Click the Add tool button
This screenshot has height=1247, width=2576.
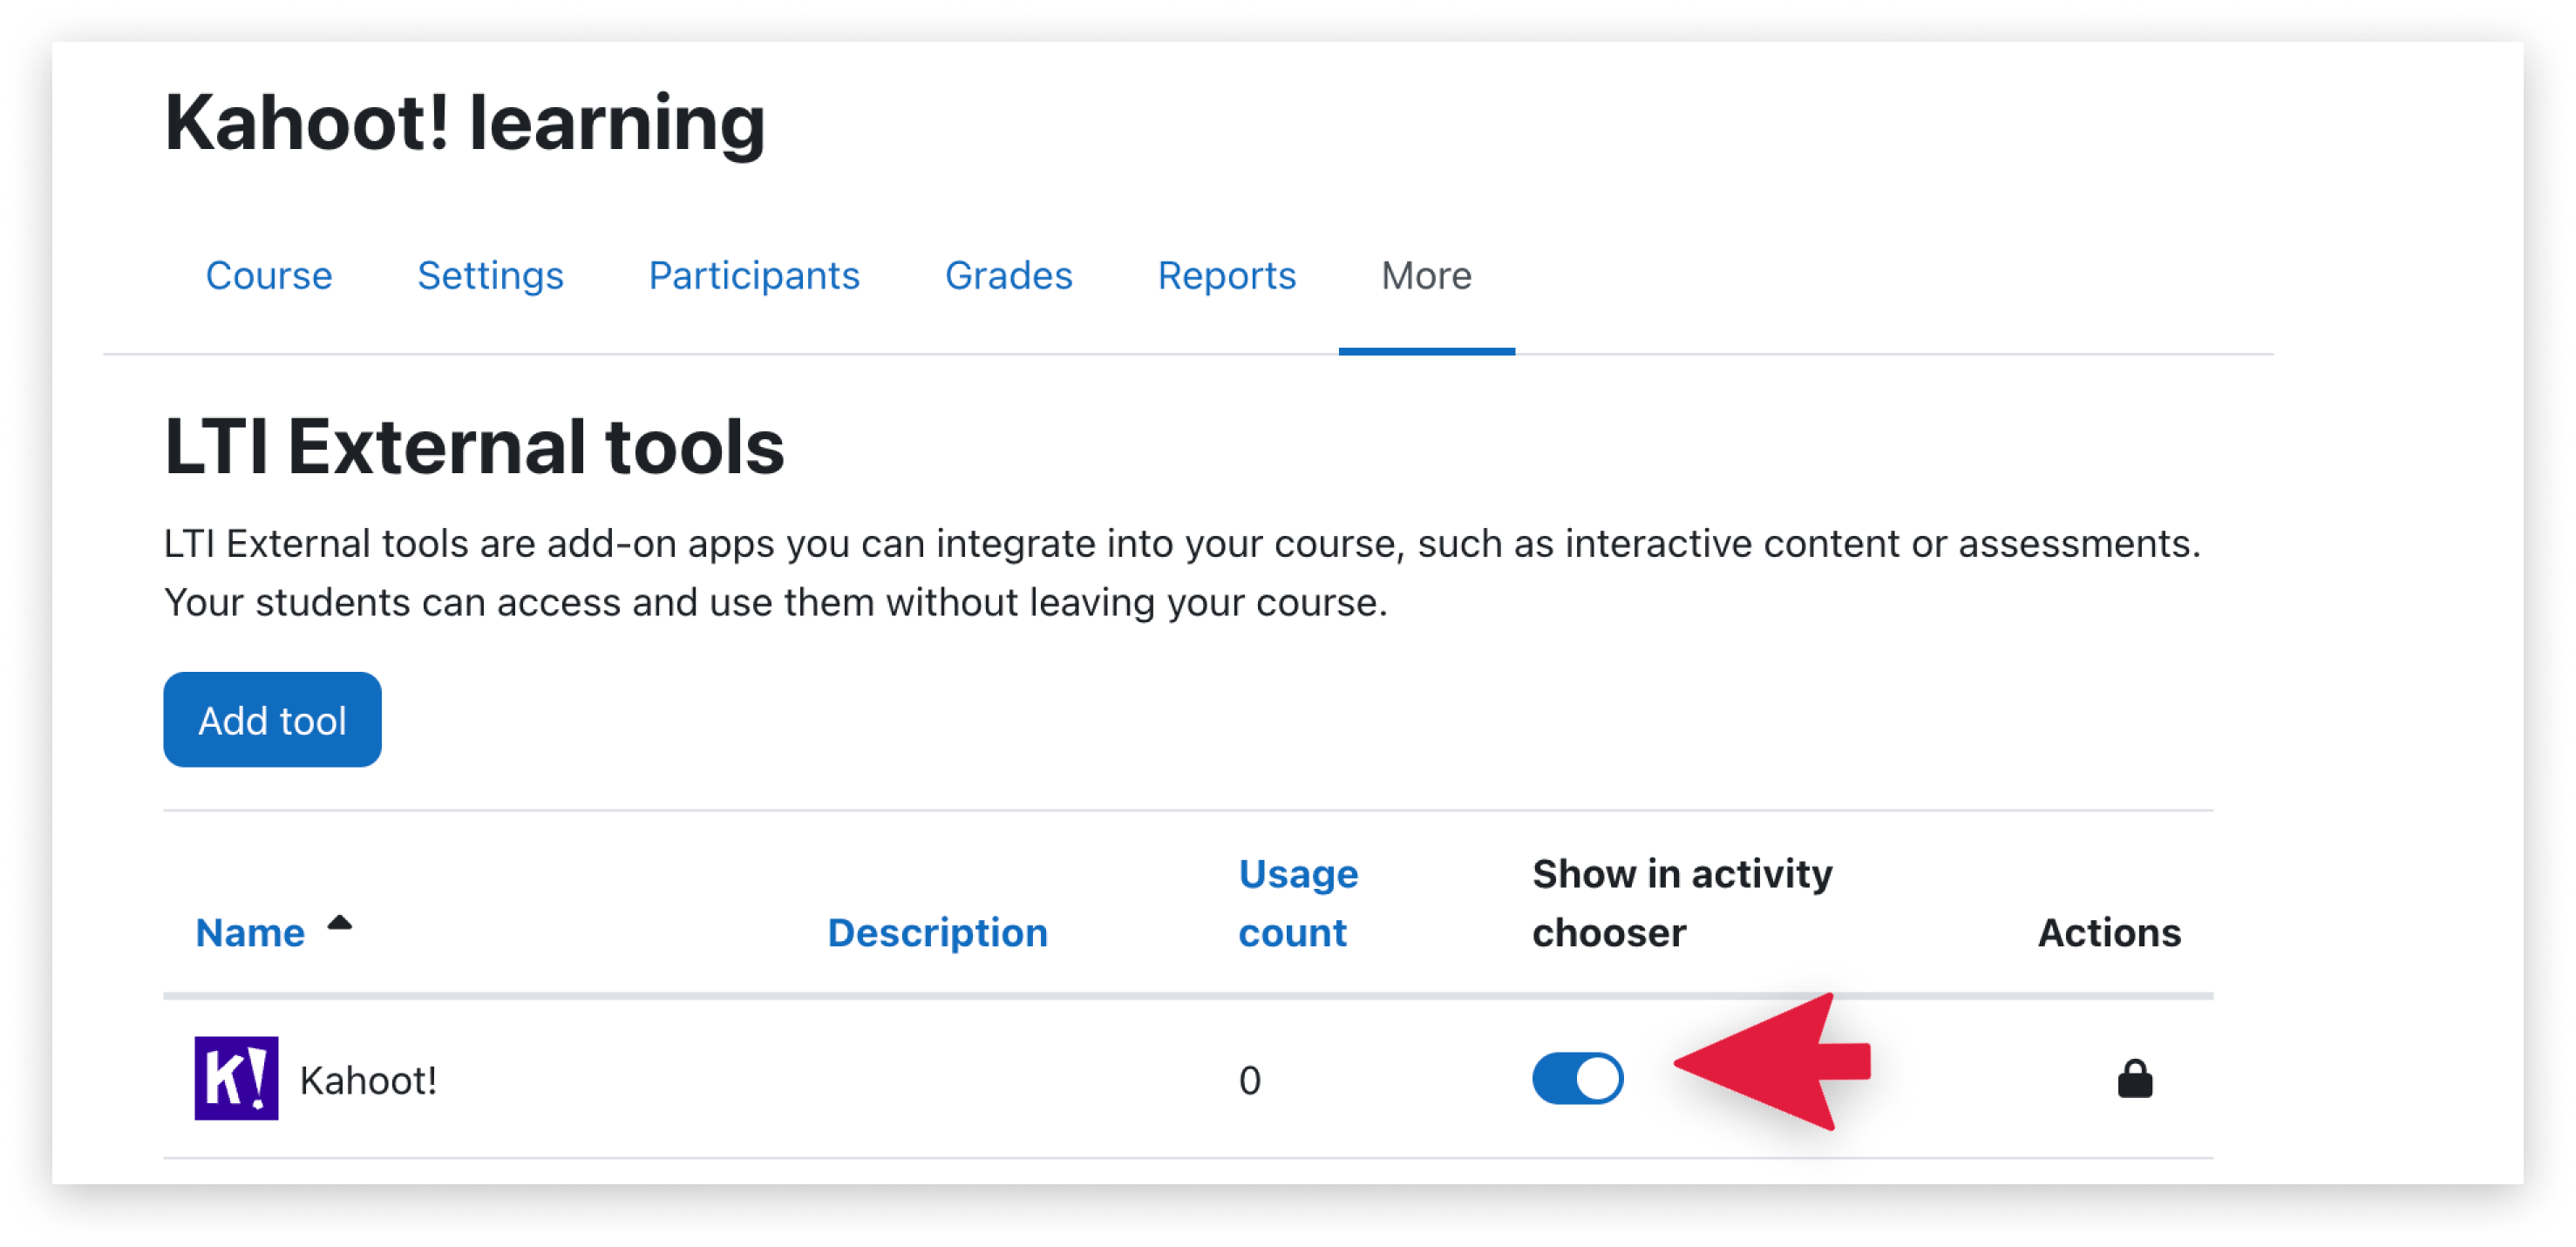[272, 719]
